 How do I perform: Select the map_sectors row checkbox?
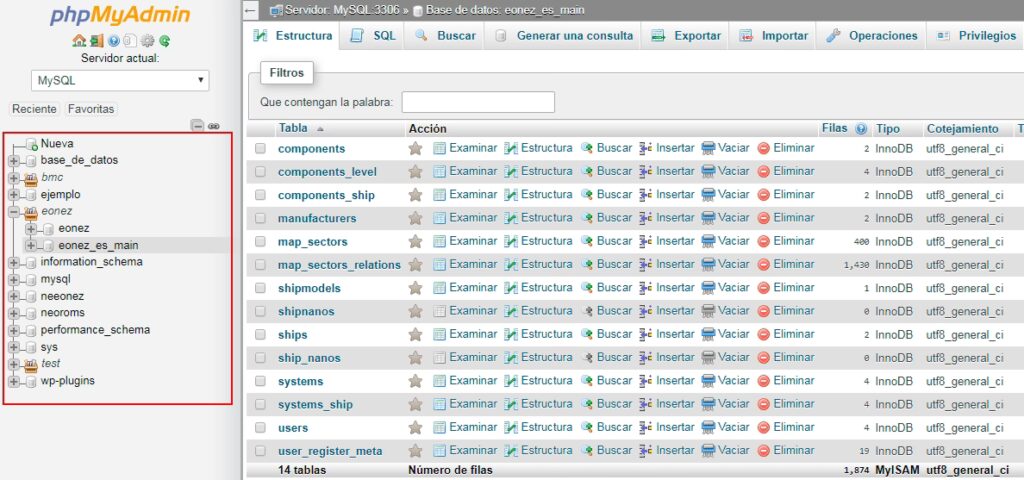[x=261, y=241]
